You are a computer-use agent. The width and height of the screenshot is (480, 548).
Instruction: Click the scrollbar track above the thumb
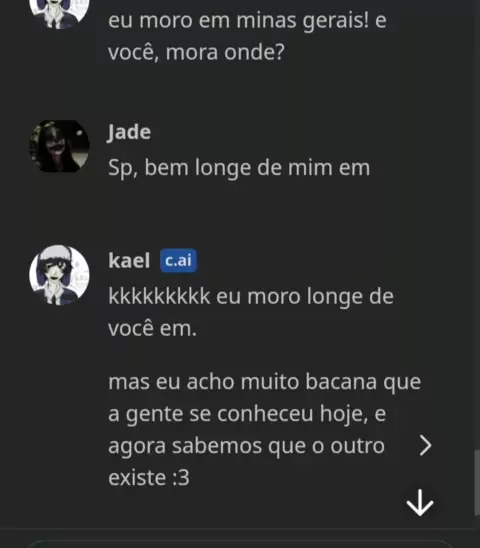coord(477,224)
